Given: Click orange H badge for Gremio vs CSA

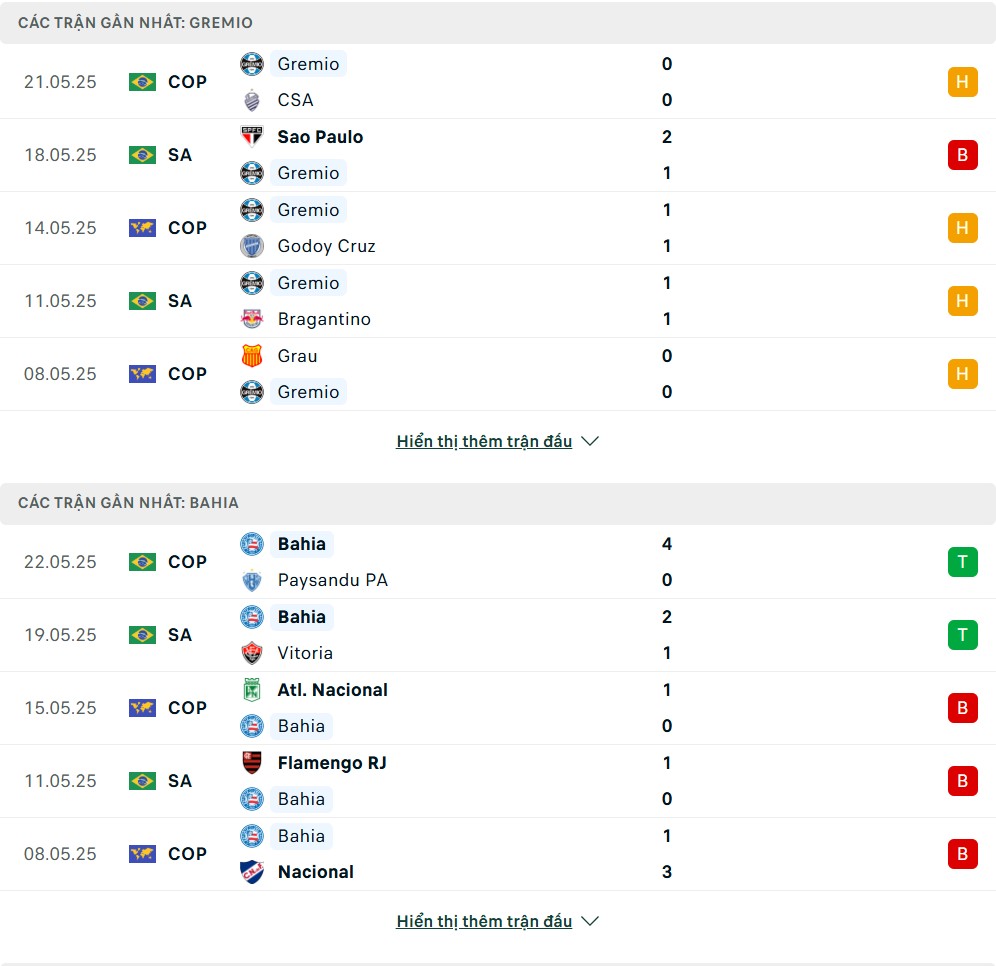Looking at the screenshot, I should (962, 82).
